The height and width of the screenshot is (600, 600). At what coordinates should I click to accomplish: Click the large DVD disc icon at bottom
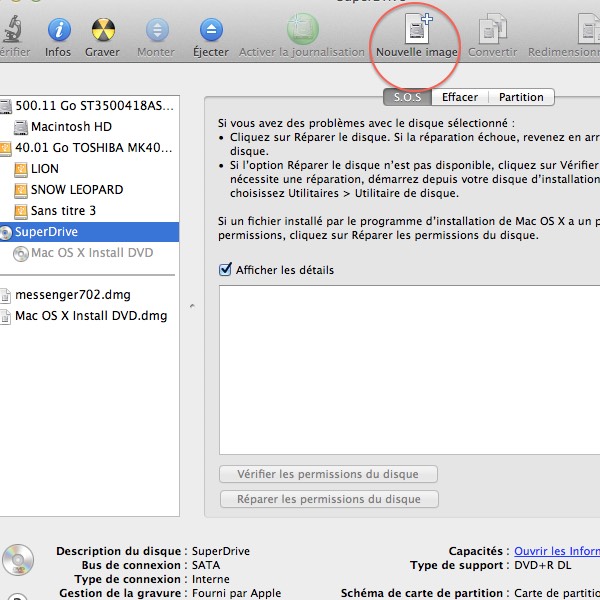pyautogui.click(x=18, y=560)
